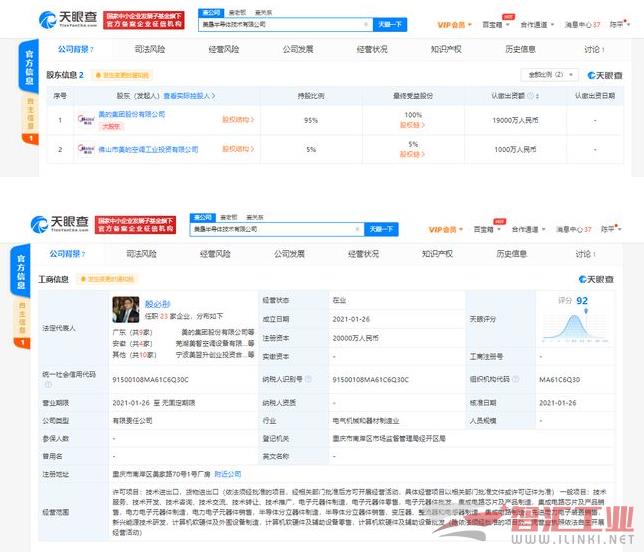Click the 天眼一下 search button above the shareholder table
Viewport: 644px width, 554px height.
point(390,25)
